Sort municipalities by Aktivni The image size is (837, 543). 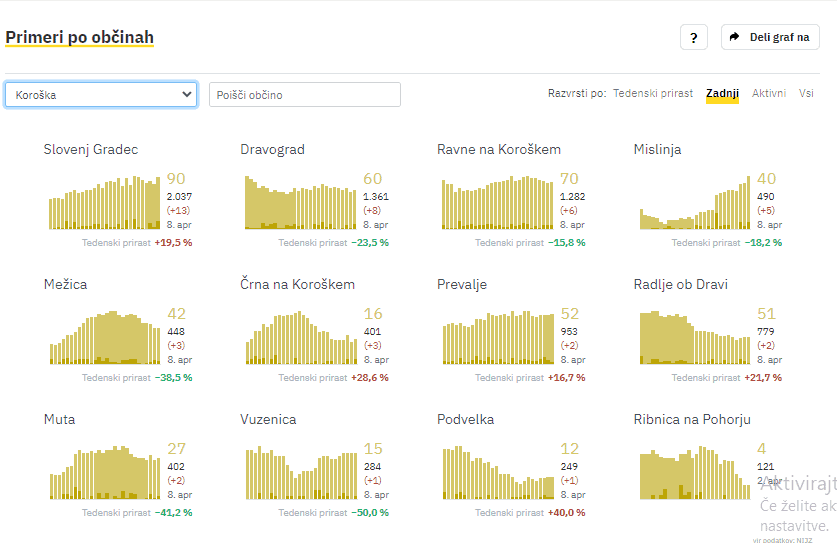(x=769, y=93)
